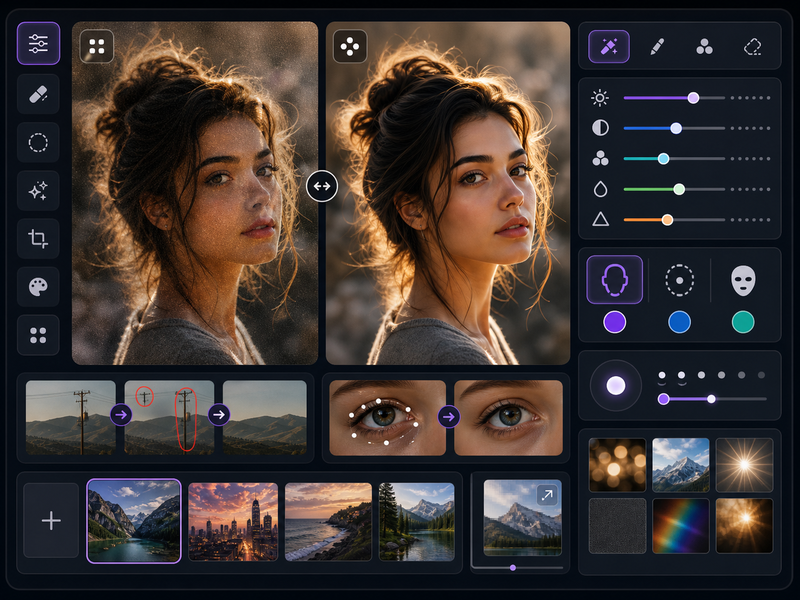
Task: Click arrow between the eye retouch images
Action: 449,417
